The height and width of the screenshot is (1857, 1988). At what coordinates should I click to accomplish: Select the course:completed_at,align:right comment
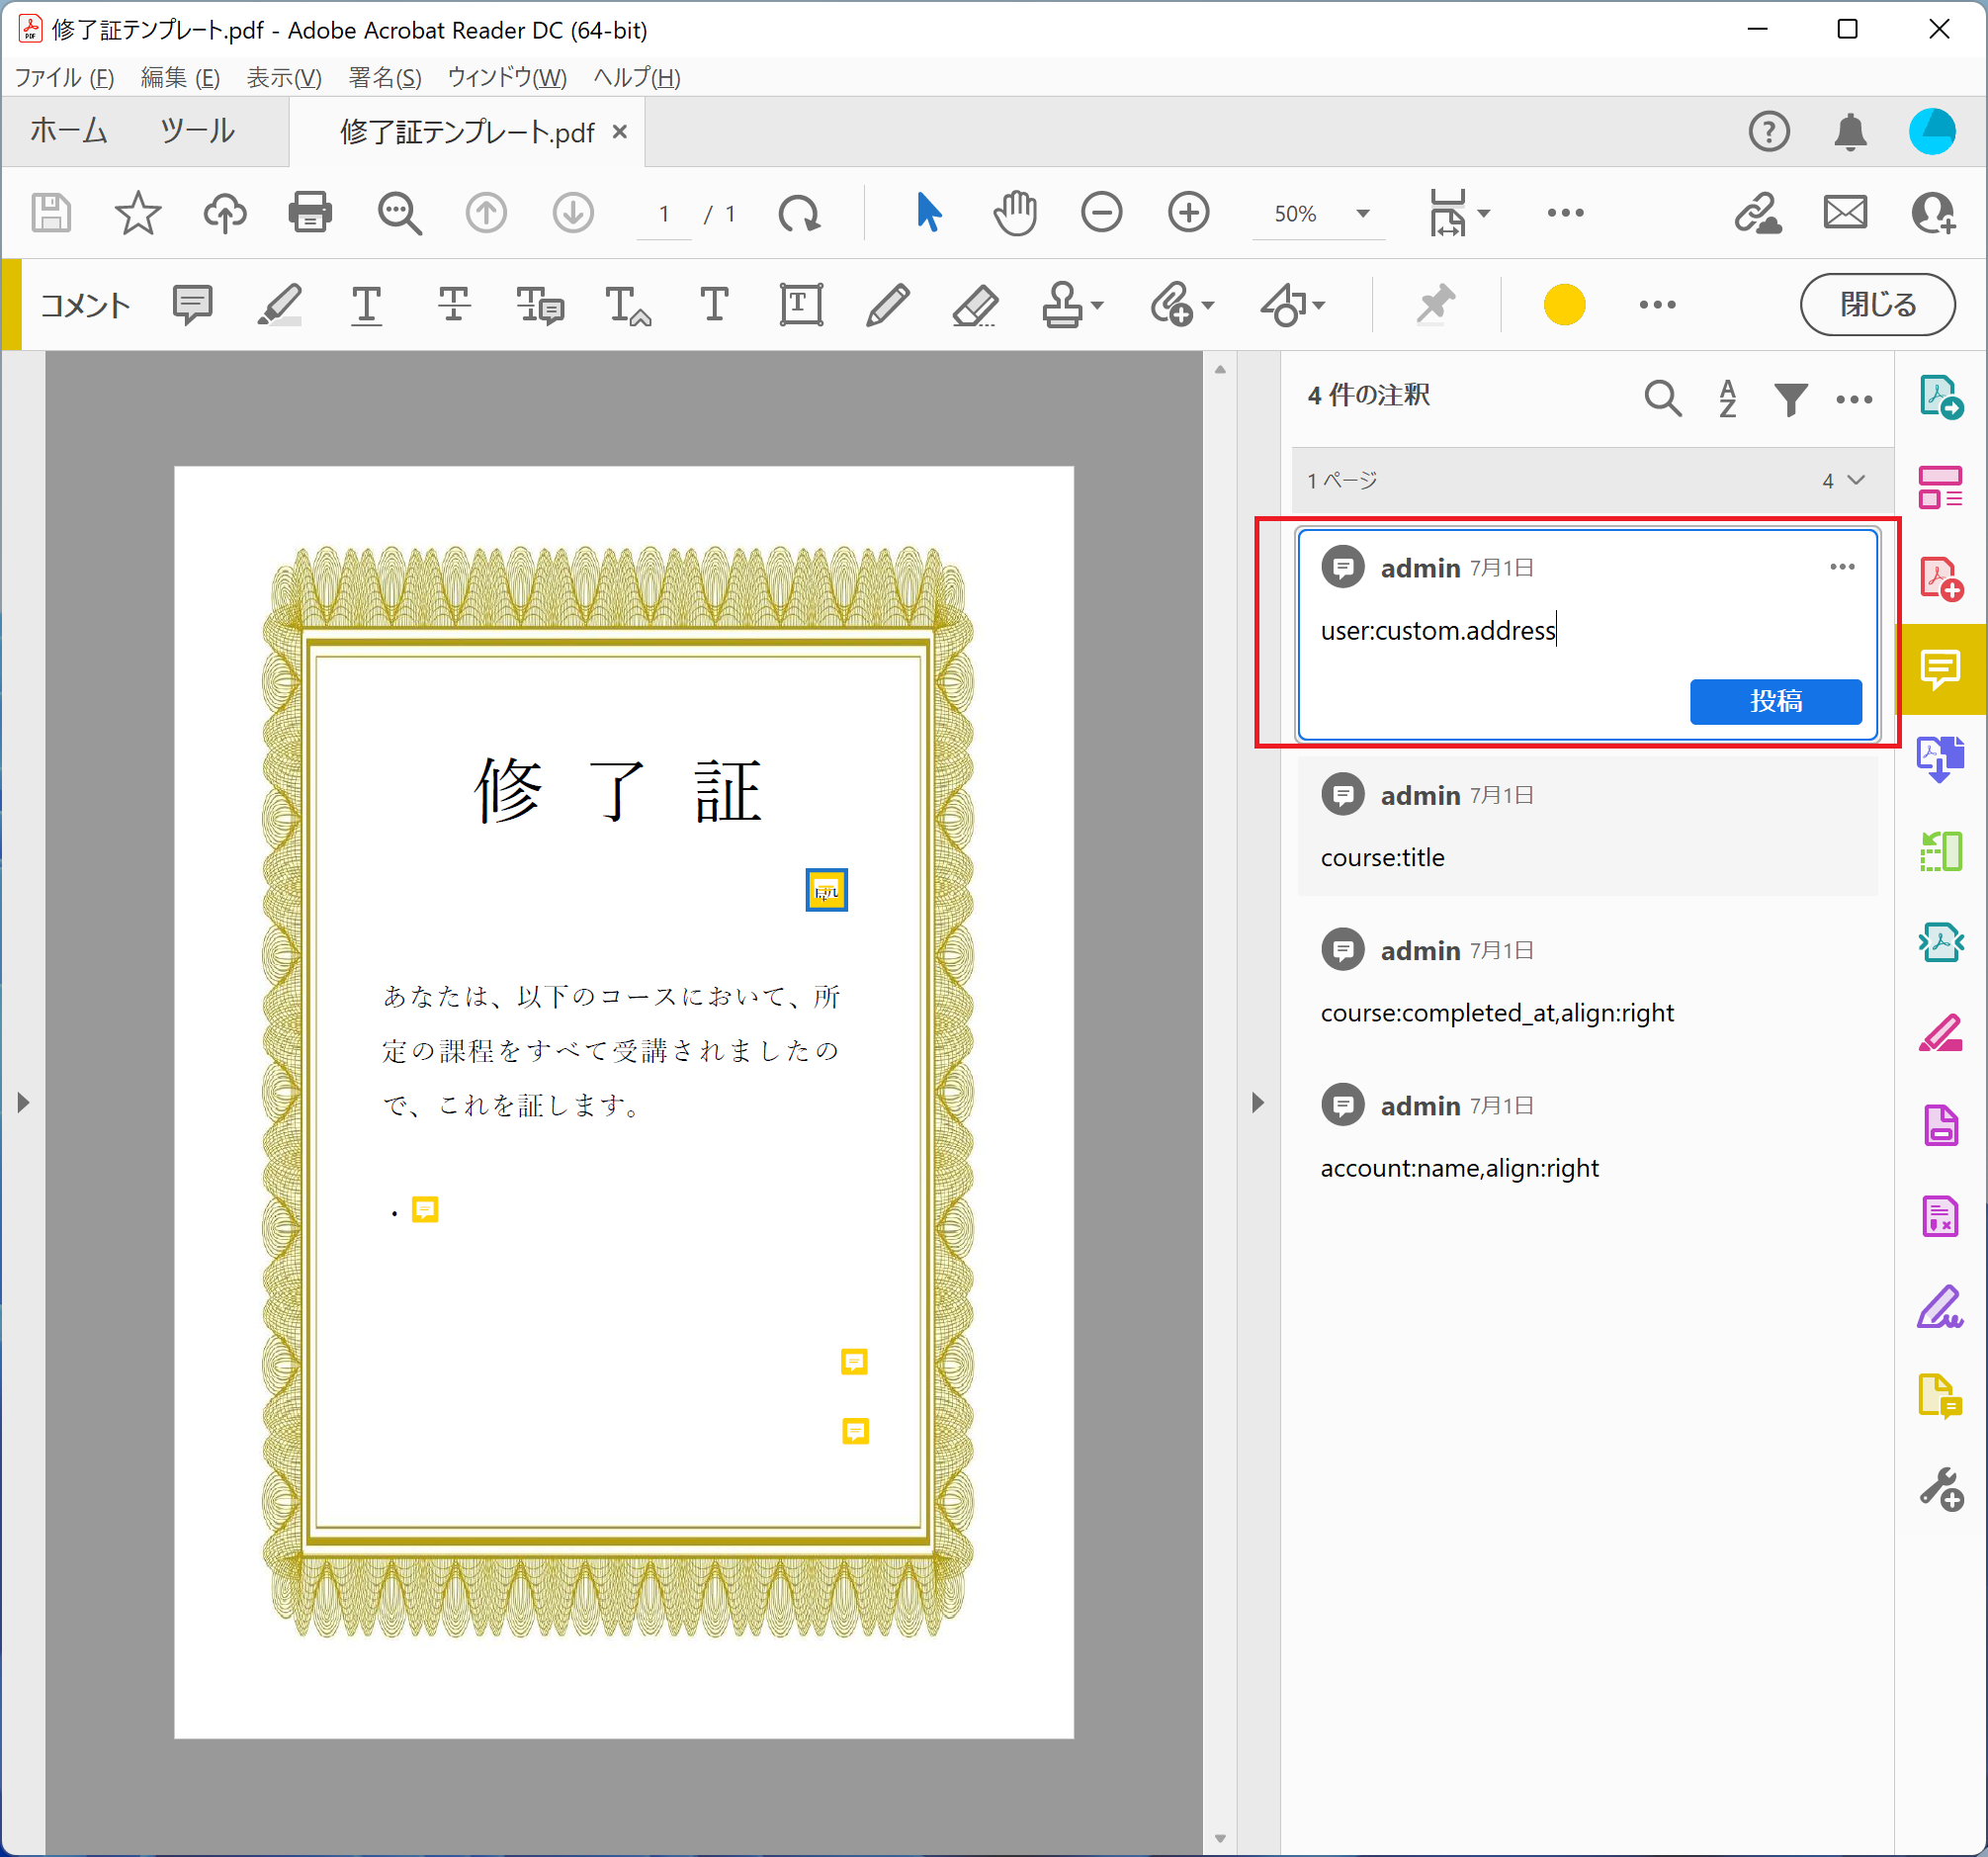click(1587, 981)
